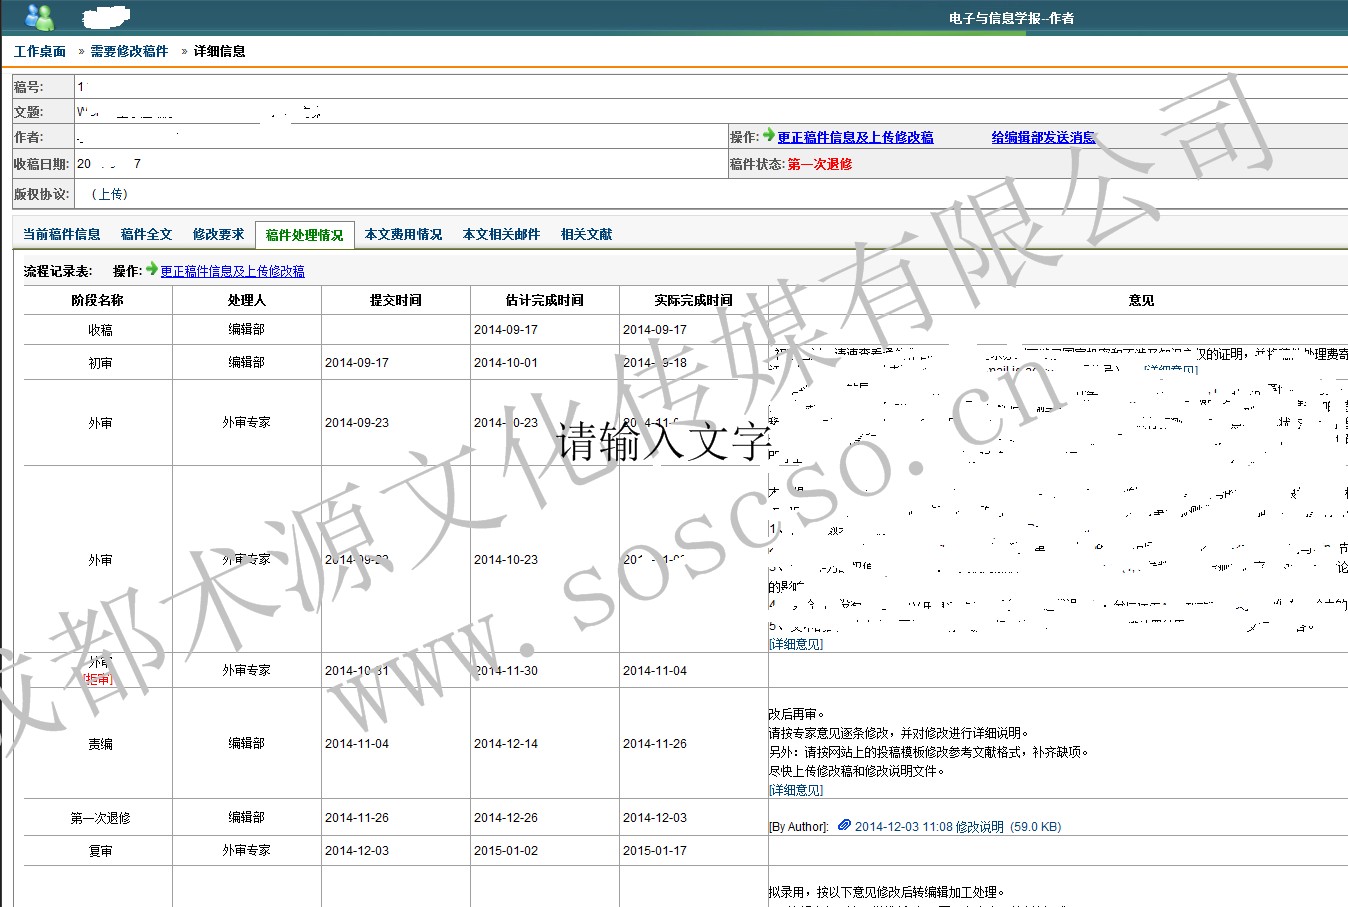Screen dimensions: 1348x907
Task: Click the 阶段名称 column header
Action: tap(98, 300)
